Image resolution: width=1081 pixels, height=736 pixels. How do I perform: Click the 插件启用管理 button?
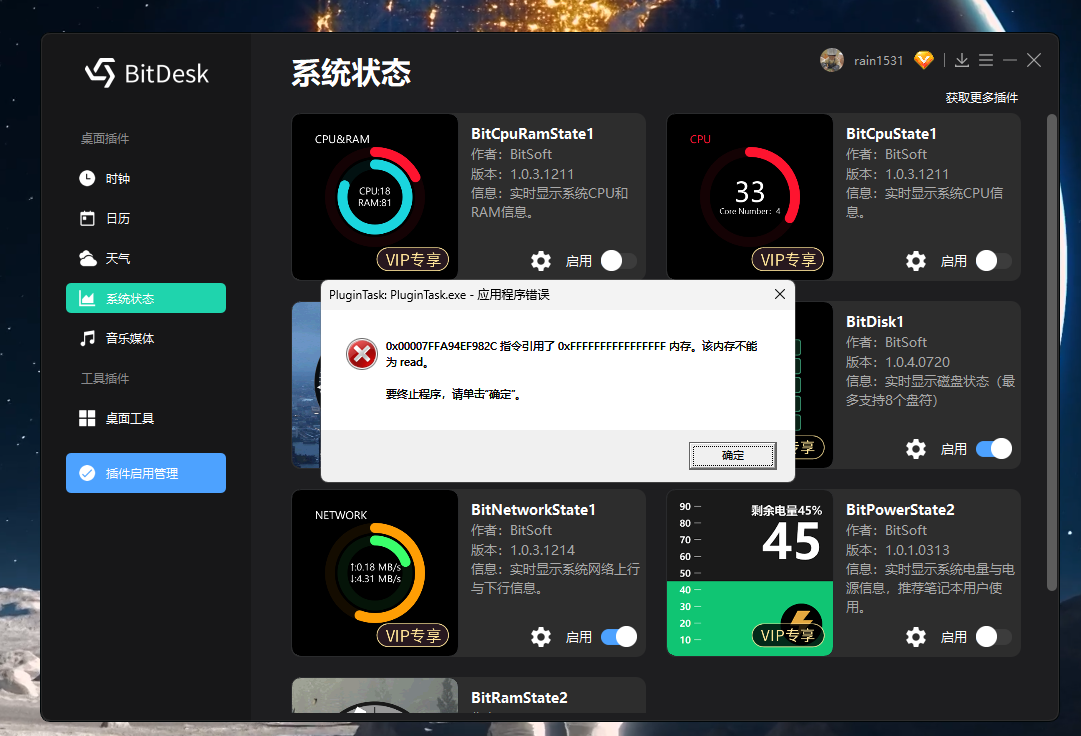click(x=145, y=473)
